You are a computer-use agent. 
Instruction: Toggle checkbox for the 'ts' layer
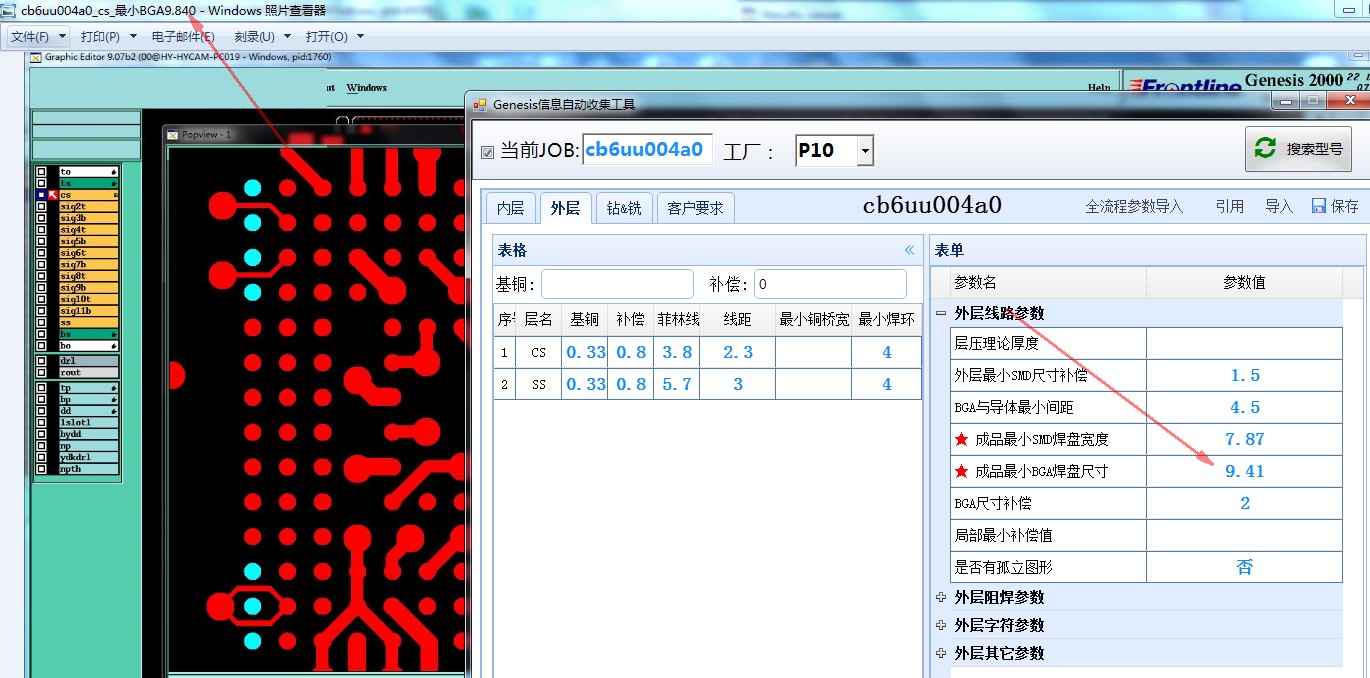[x=41, y=183]
